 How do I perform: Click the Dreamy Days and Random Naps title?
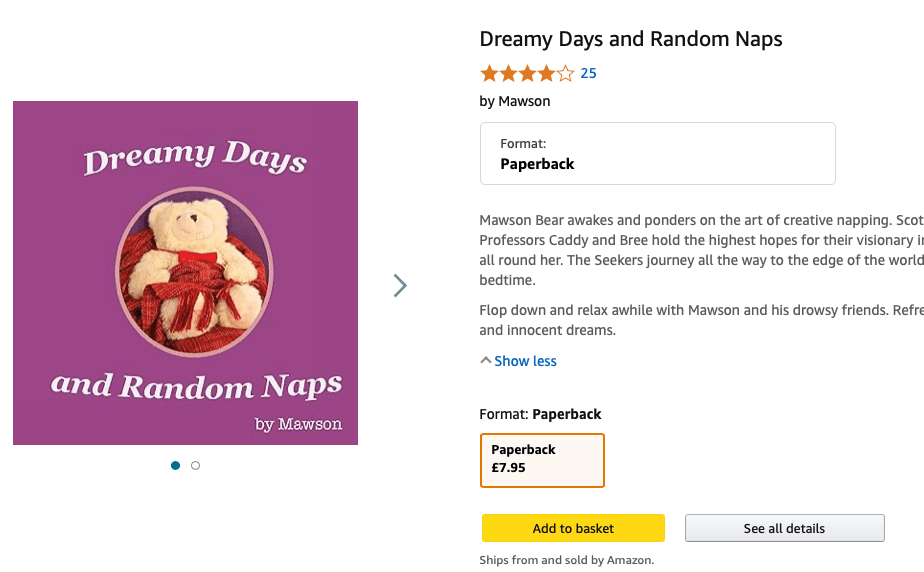click(631, 40)
